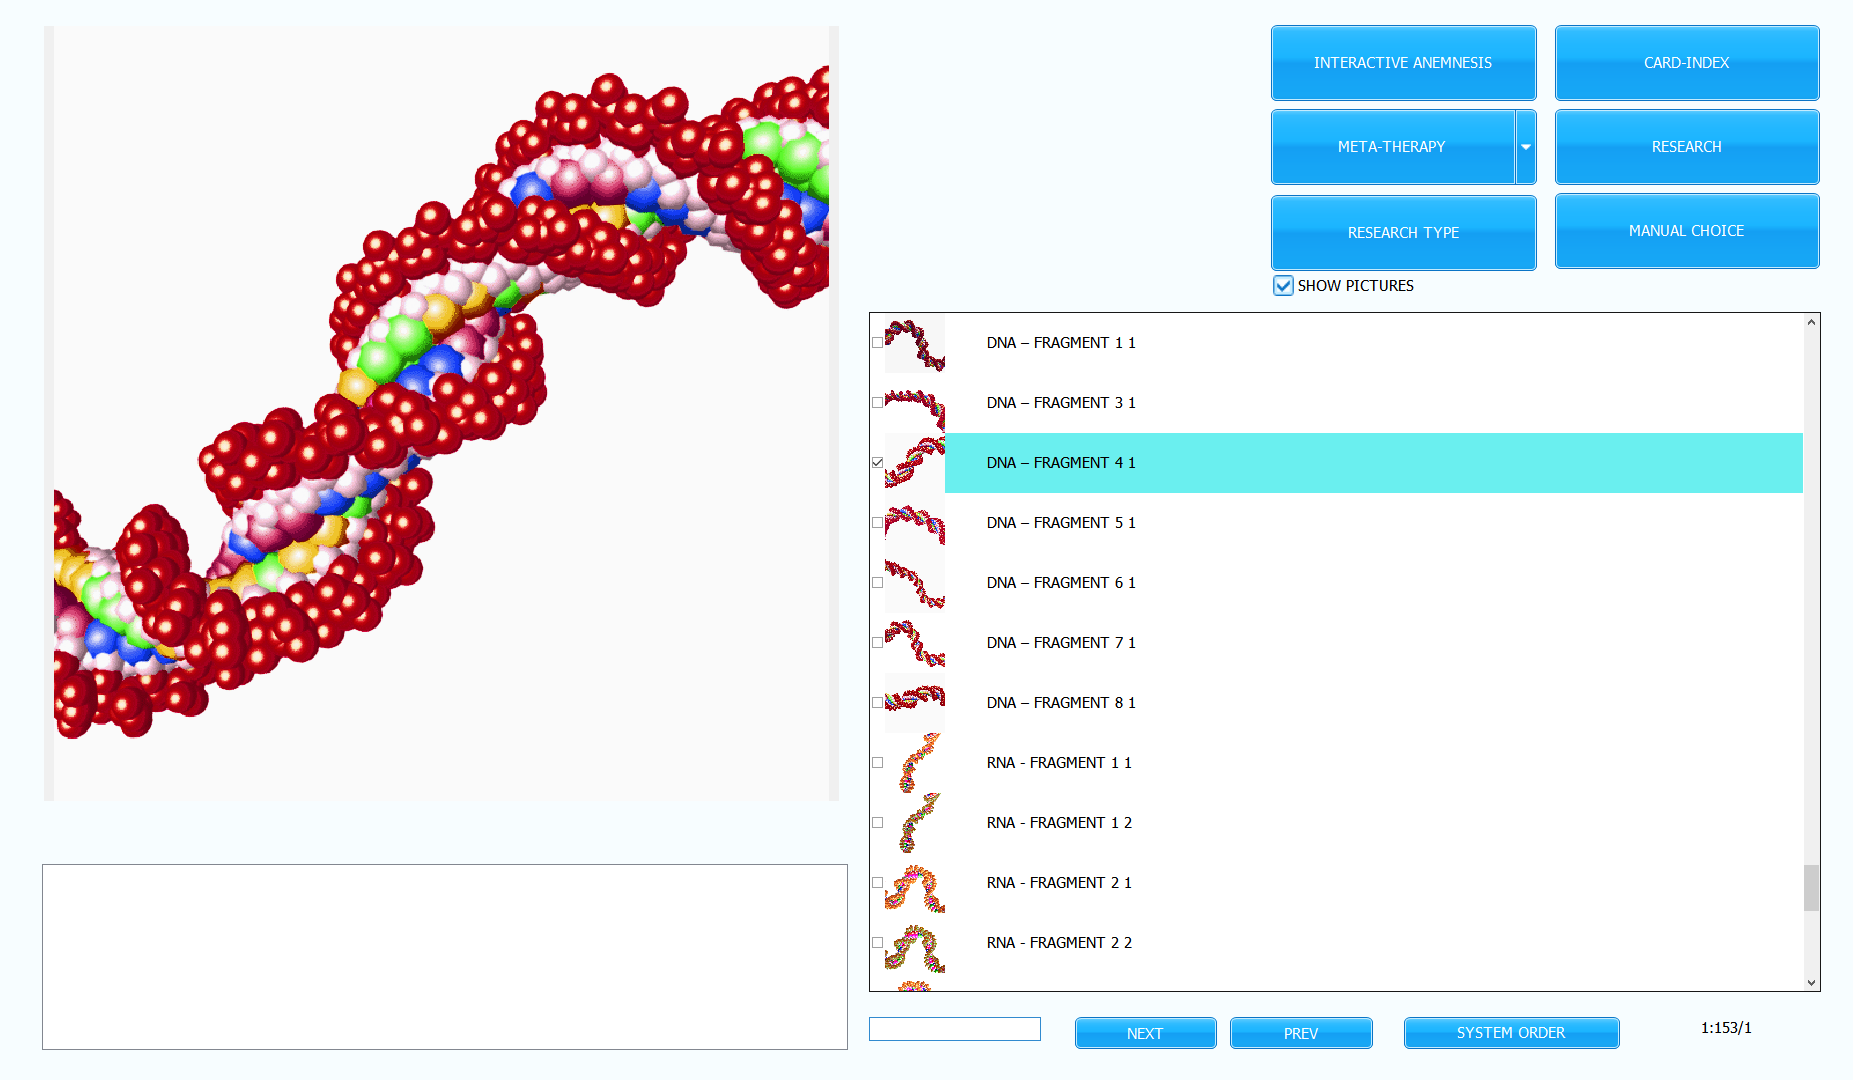Open the Research Type menu
This screenshot has width=1853, height=1080.
tap(1402, 232)
